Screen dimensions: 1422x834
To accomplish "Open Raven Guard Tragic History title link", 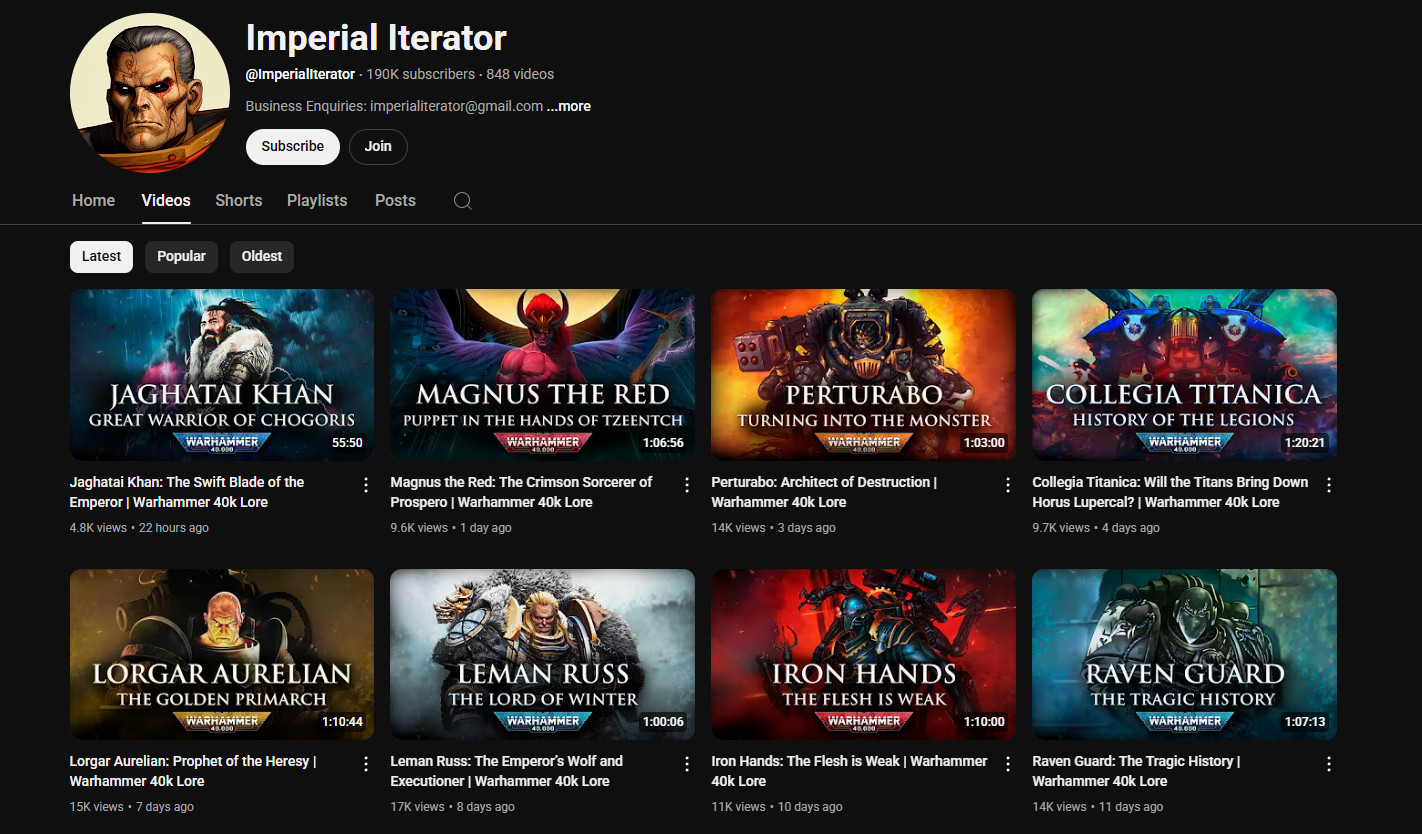I will (1136, 771).
